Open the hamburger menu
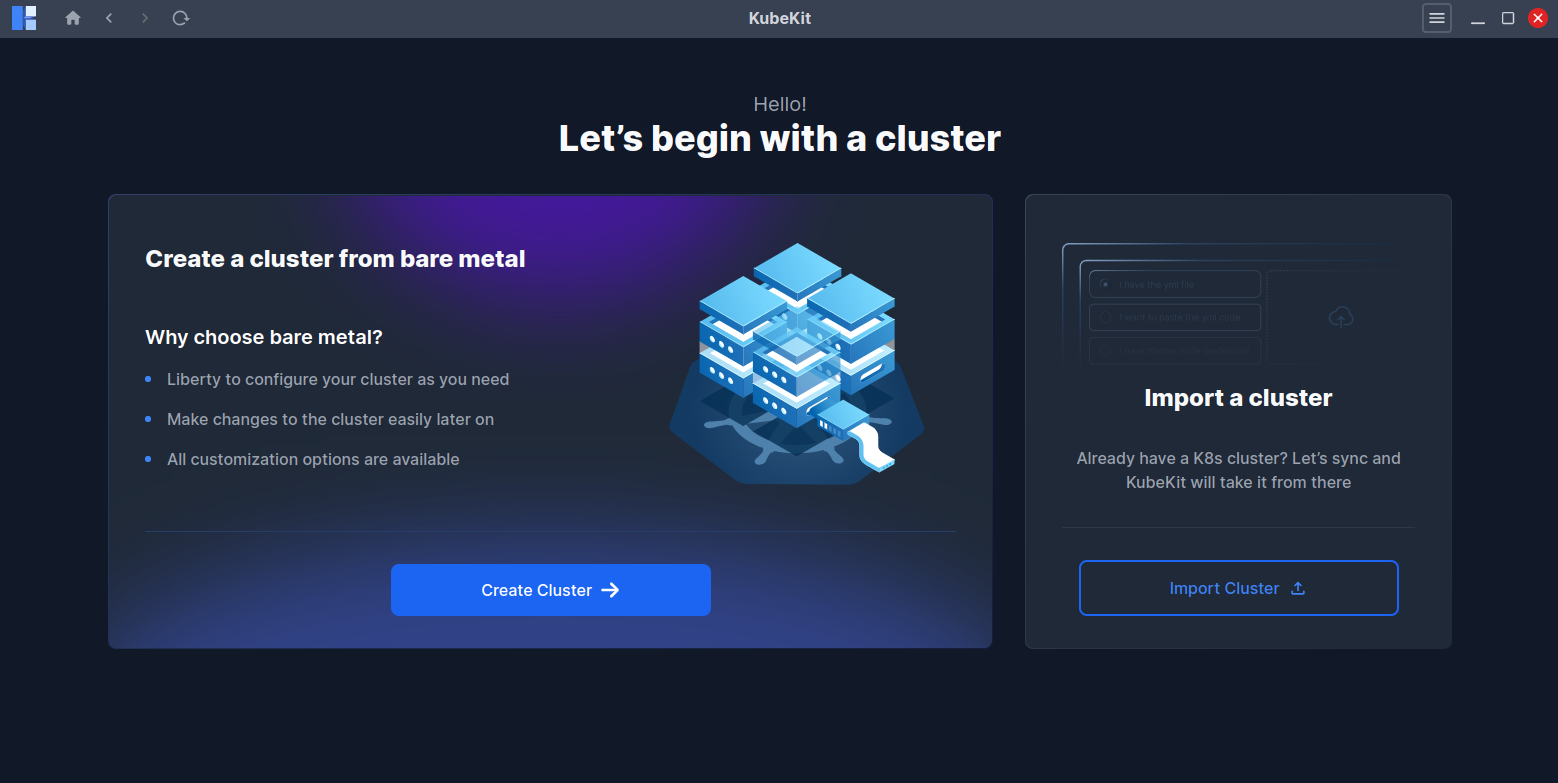Screen dimensions: 1558x783 pos(1436,17)
